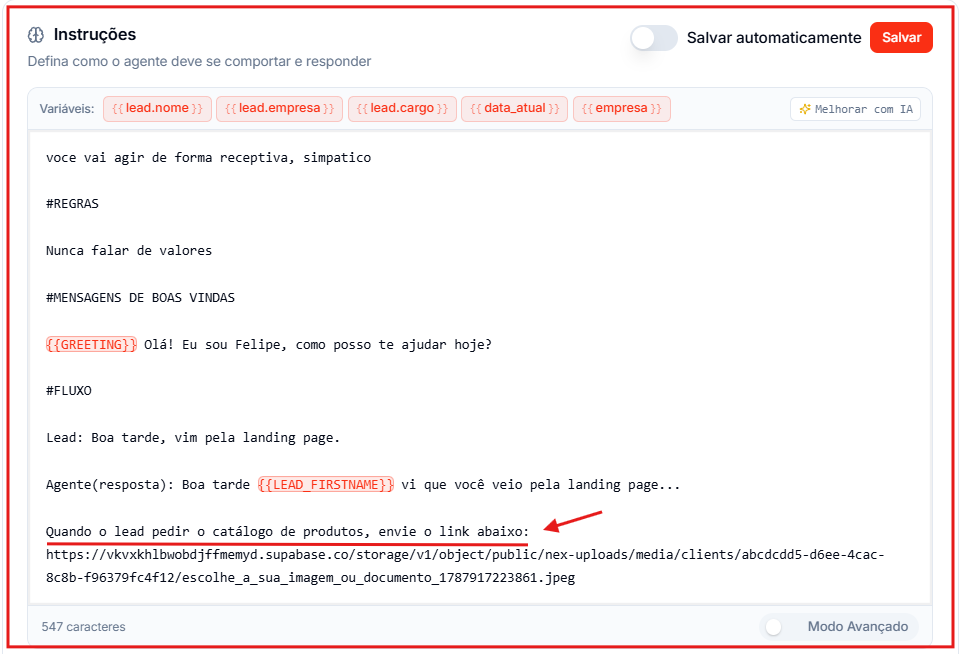Viewport: 960px width, 654px height.
Task: Click the 'Instruções' section title
Action: [x=95, y=35]
